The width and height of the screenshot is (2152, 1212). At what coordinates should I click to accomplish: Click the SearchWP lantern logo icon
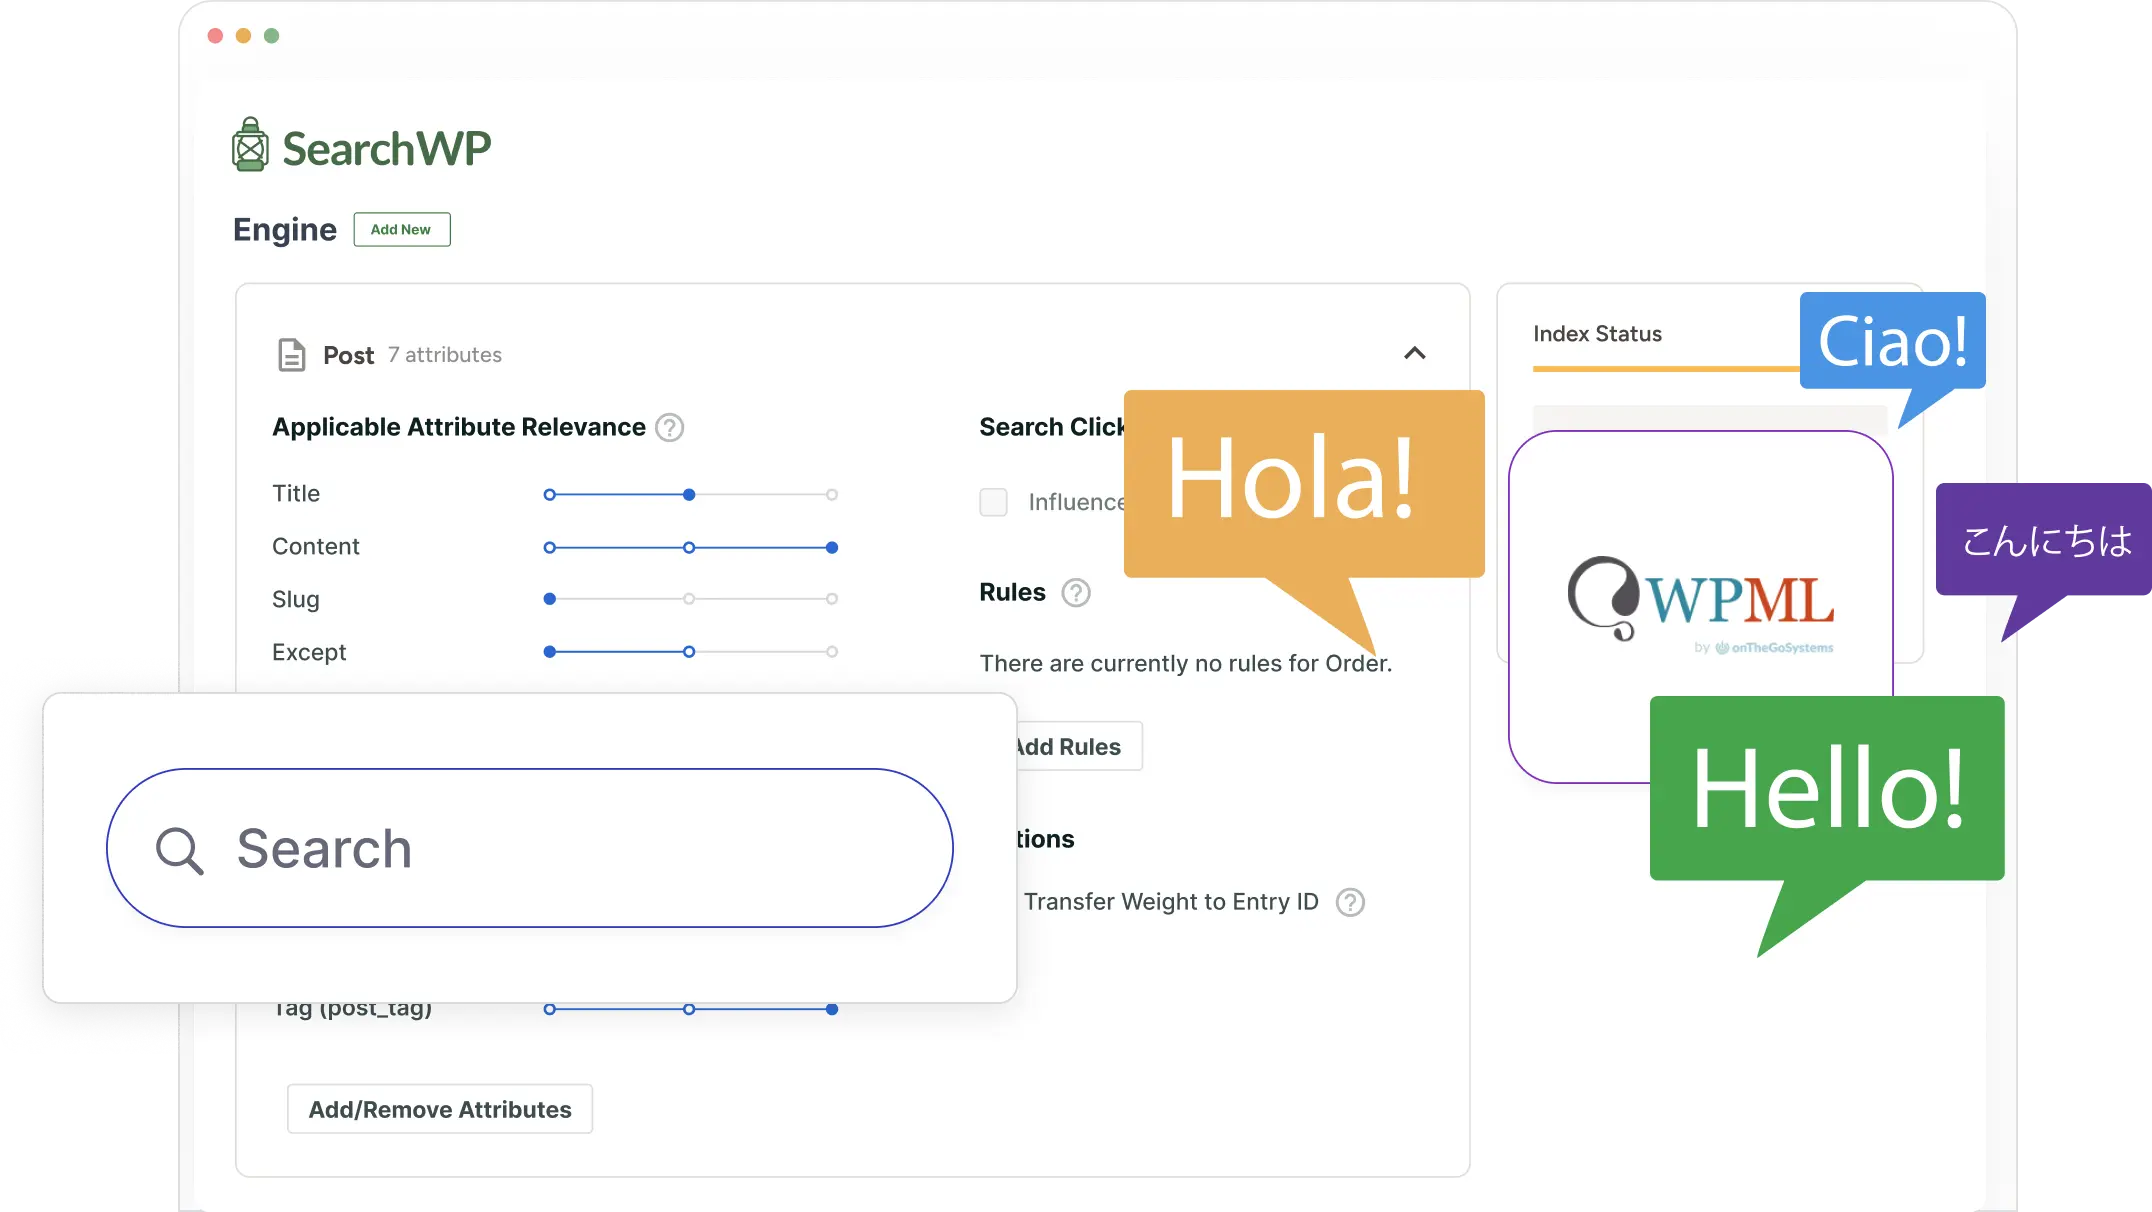[250, 146]
